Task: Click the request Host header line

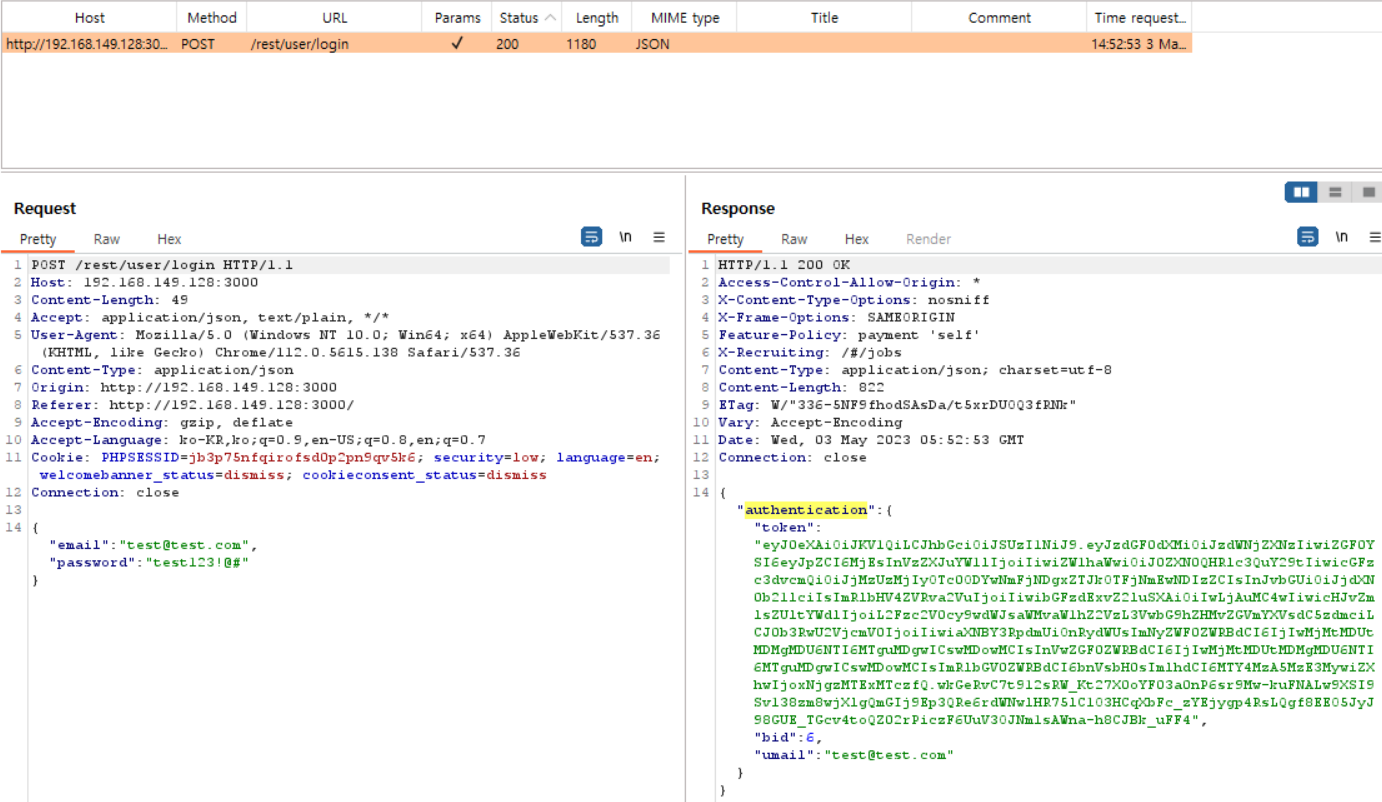Action: click(x=144, y=282)
